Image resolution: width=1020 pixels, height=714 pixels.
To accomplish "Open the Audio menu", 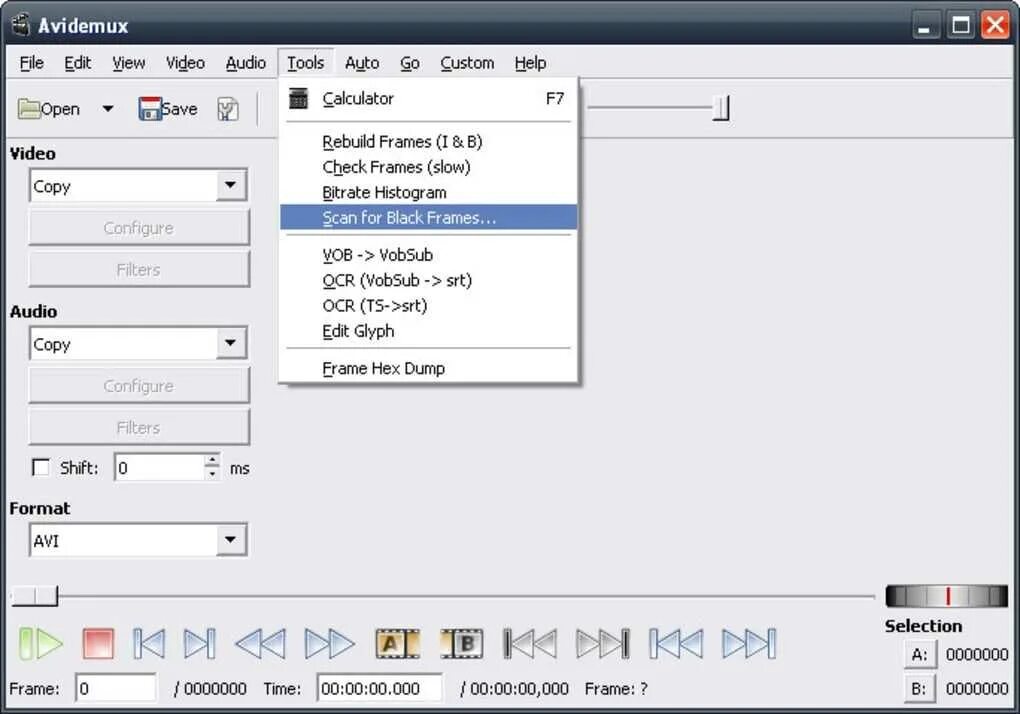I will 245,63.
